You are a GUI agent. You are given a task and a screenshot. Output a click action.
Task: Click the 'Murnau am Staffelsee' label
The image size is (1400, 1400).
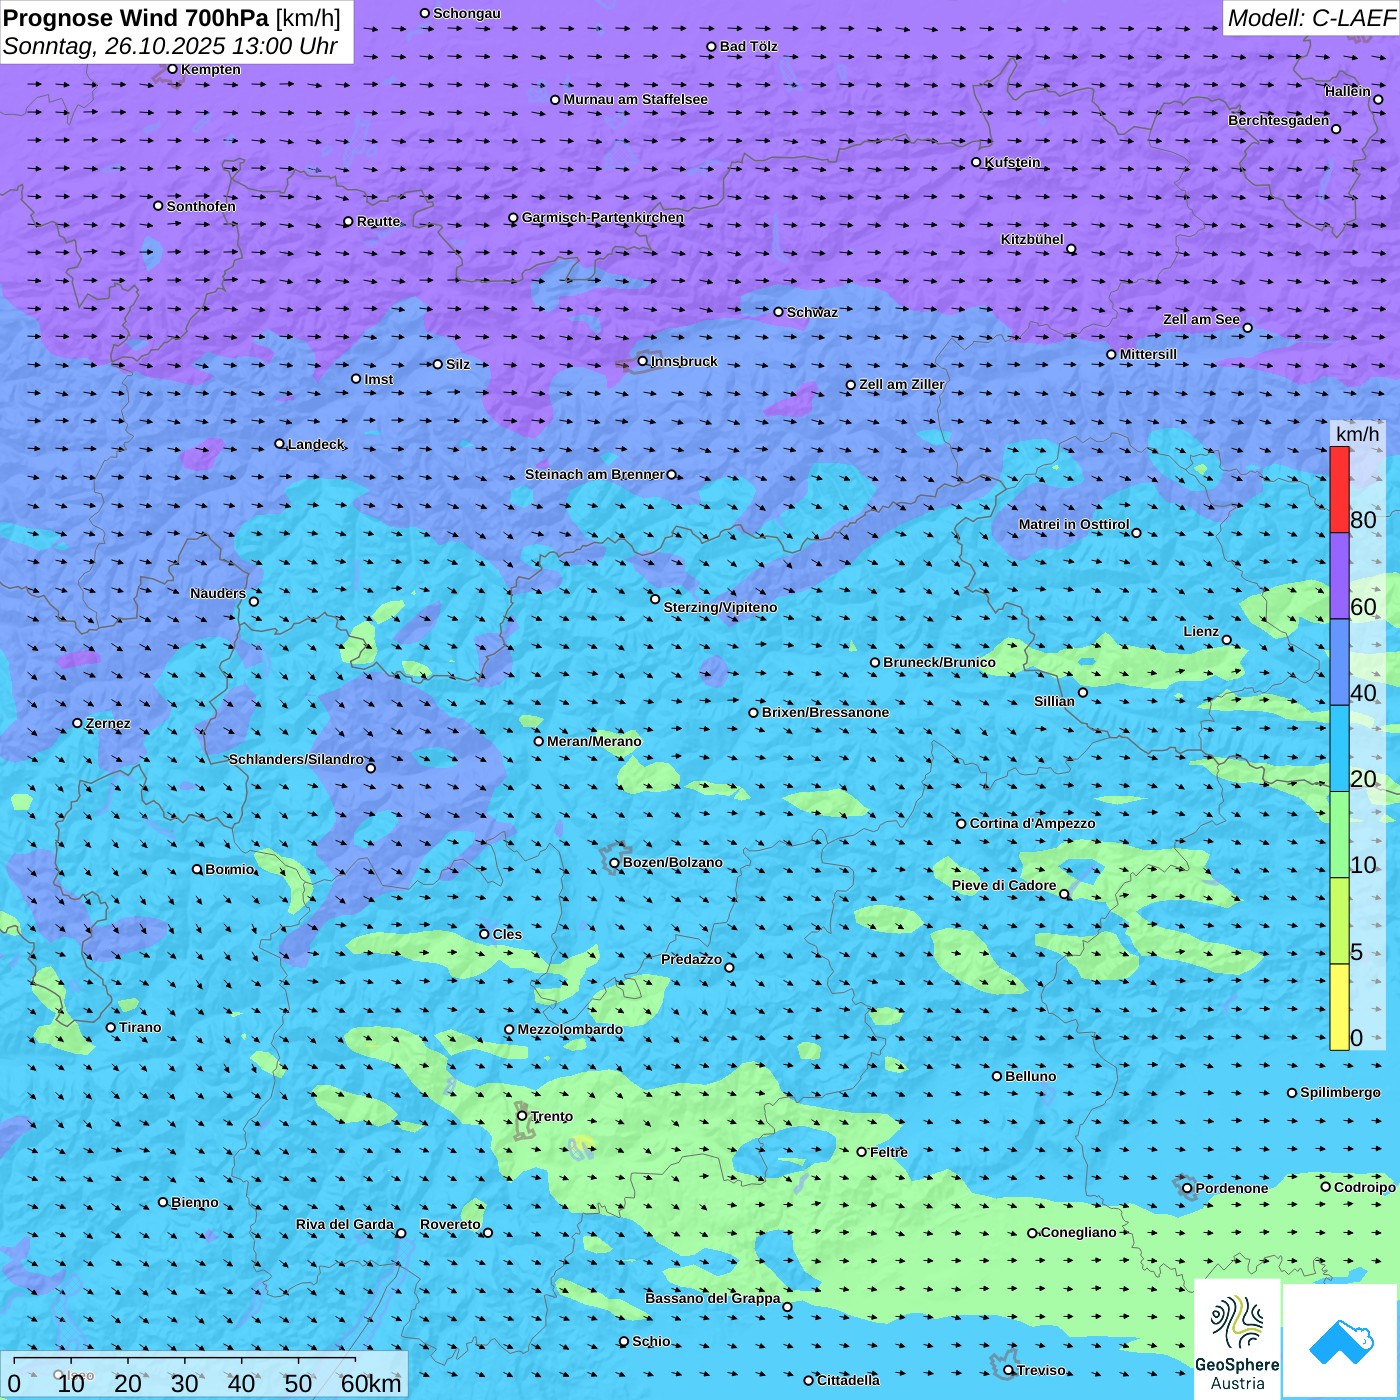click(x=636, y=99)
